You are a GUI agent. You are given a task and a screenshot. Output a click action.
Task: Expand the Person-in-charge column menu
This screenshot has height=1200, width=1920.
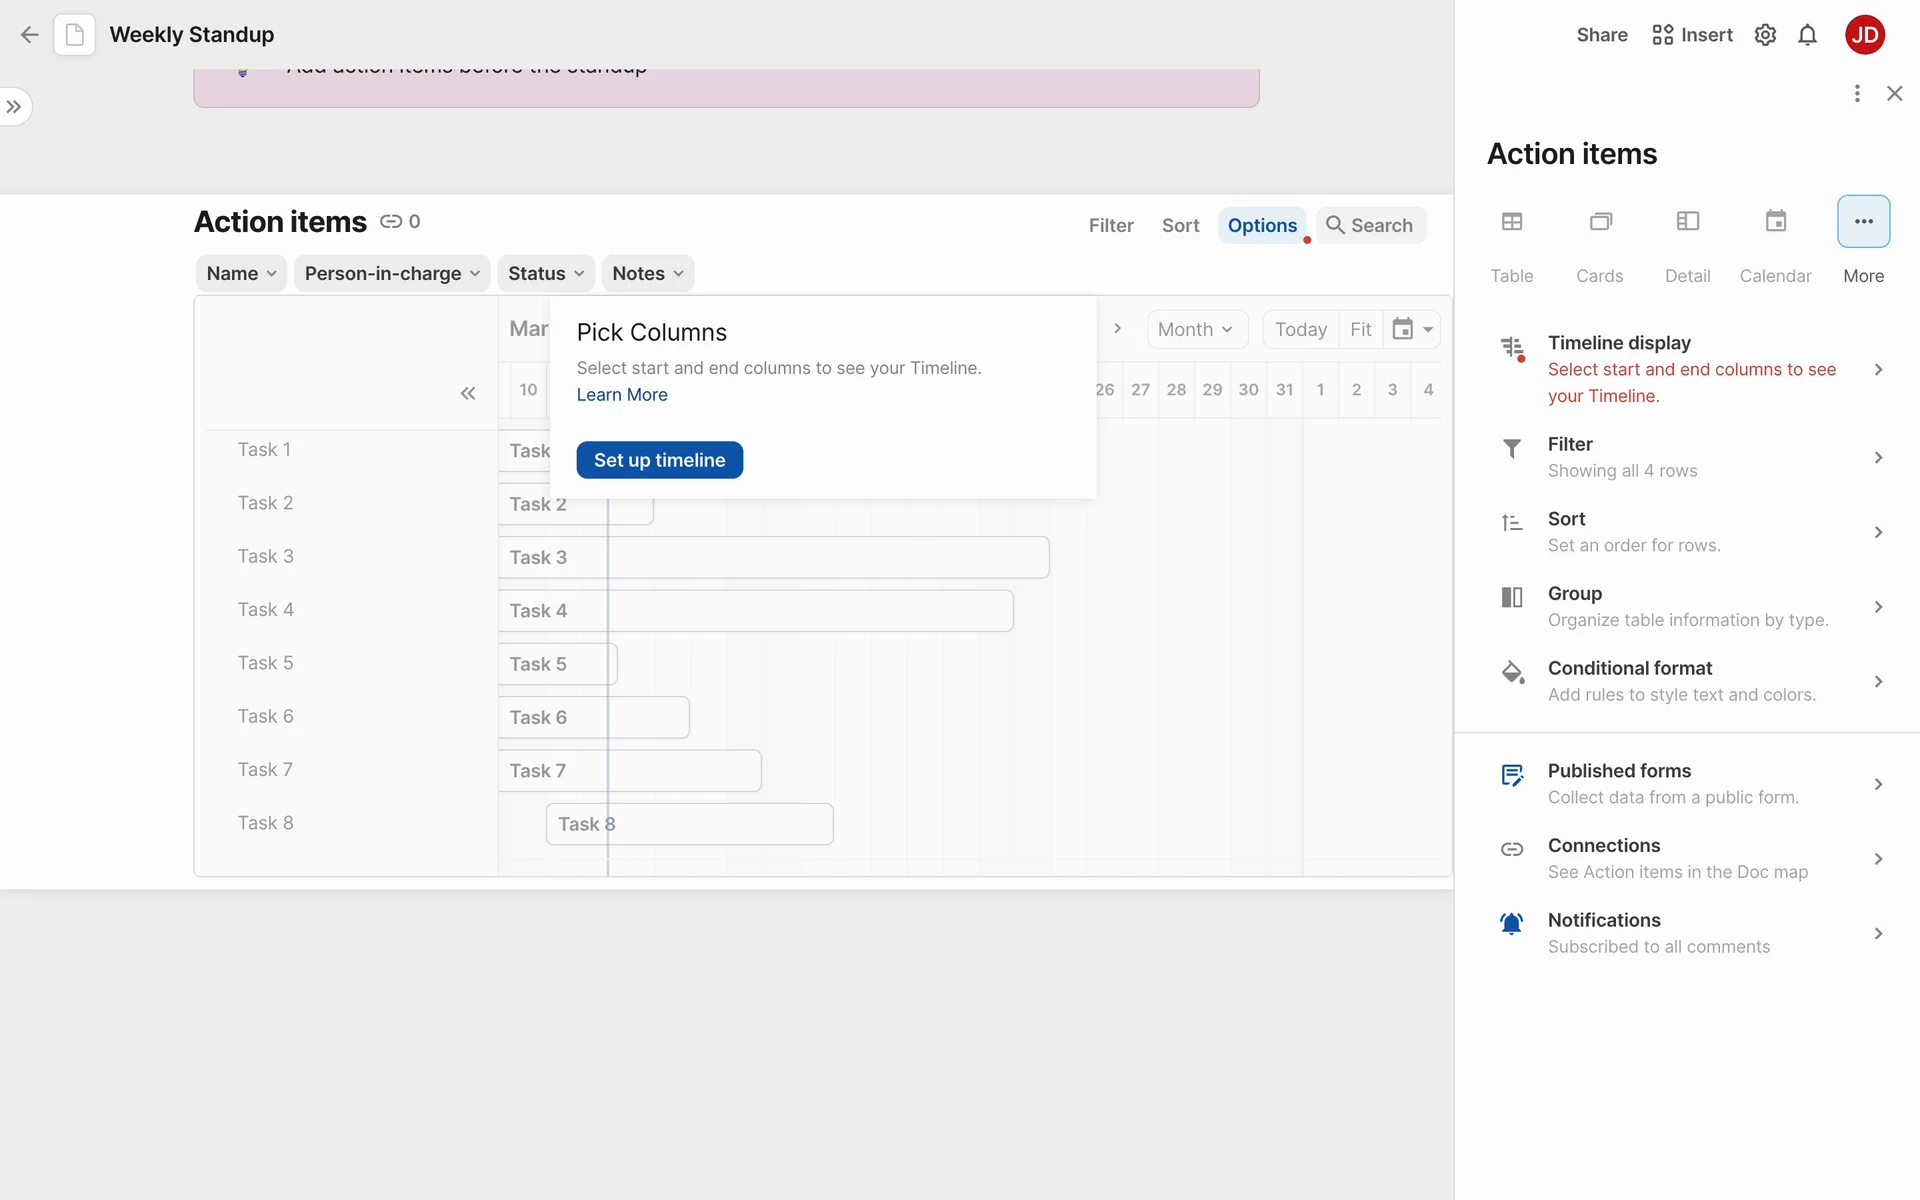(392, 273)
